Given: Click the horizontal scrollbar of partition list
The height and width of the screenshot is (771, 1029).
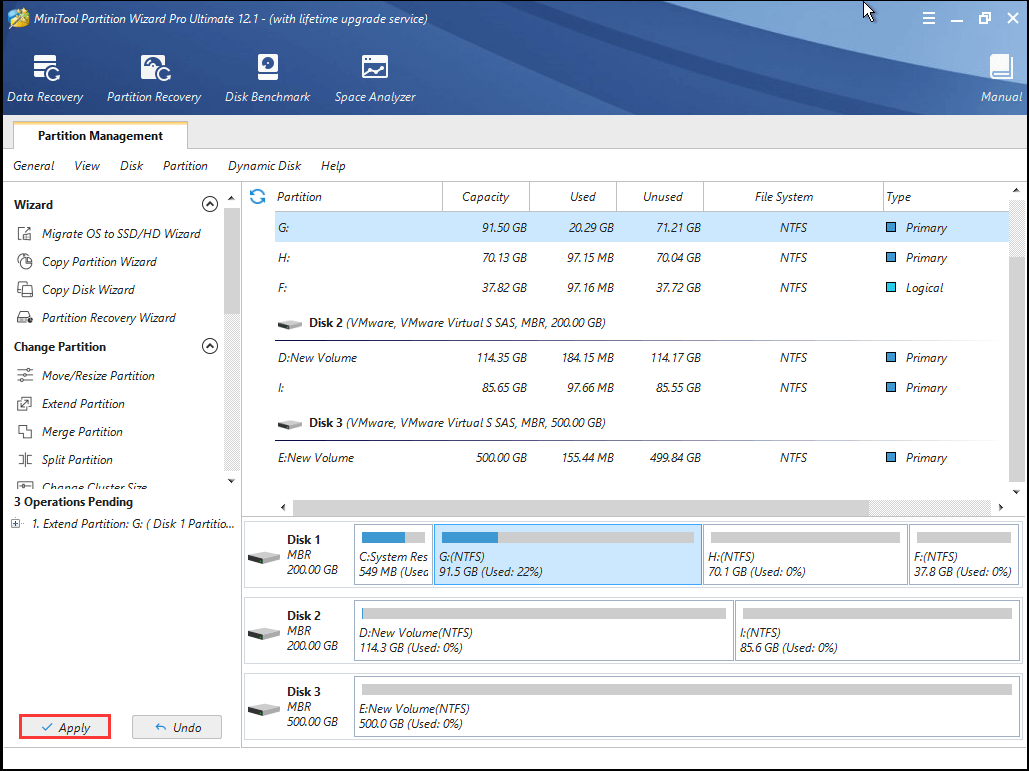Looking at the screenshot, I should pos(581,507).
